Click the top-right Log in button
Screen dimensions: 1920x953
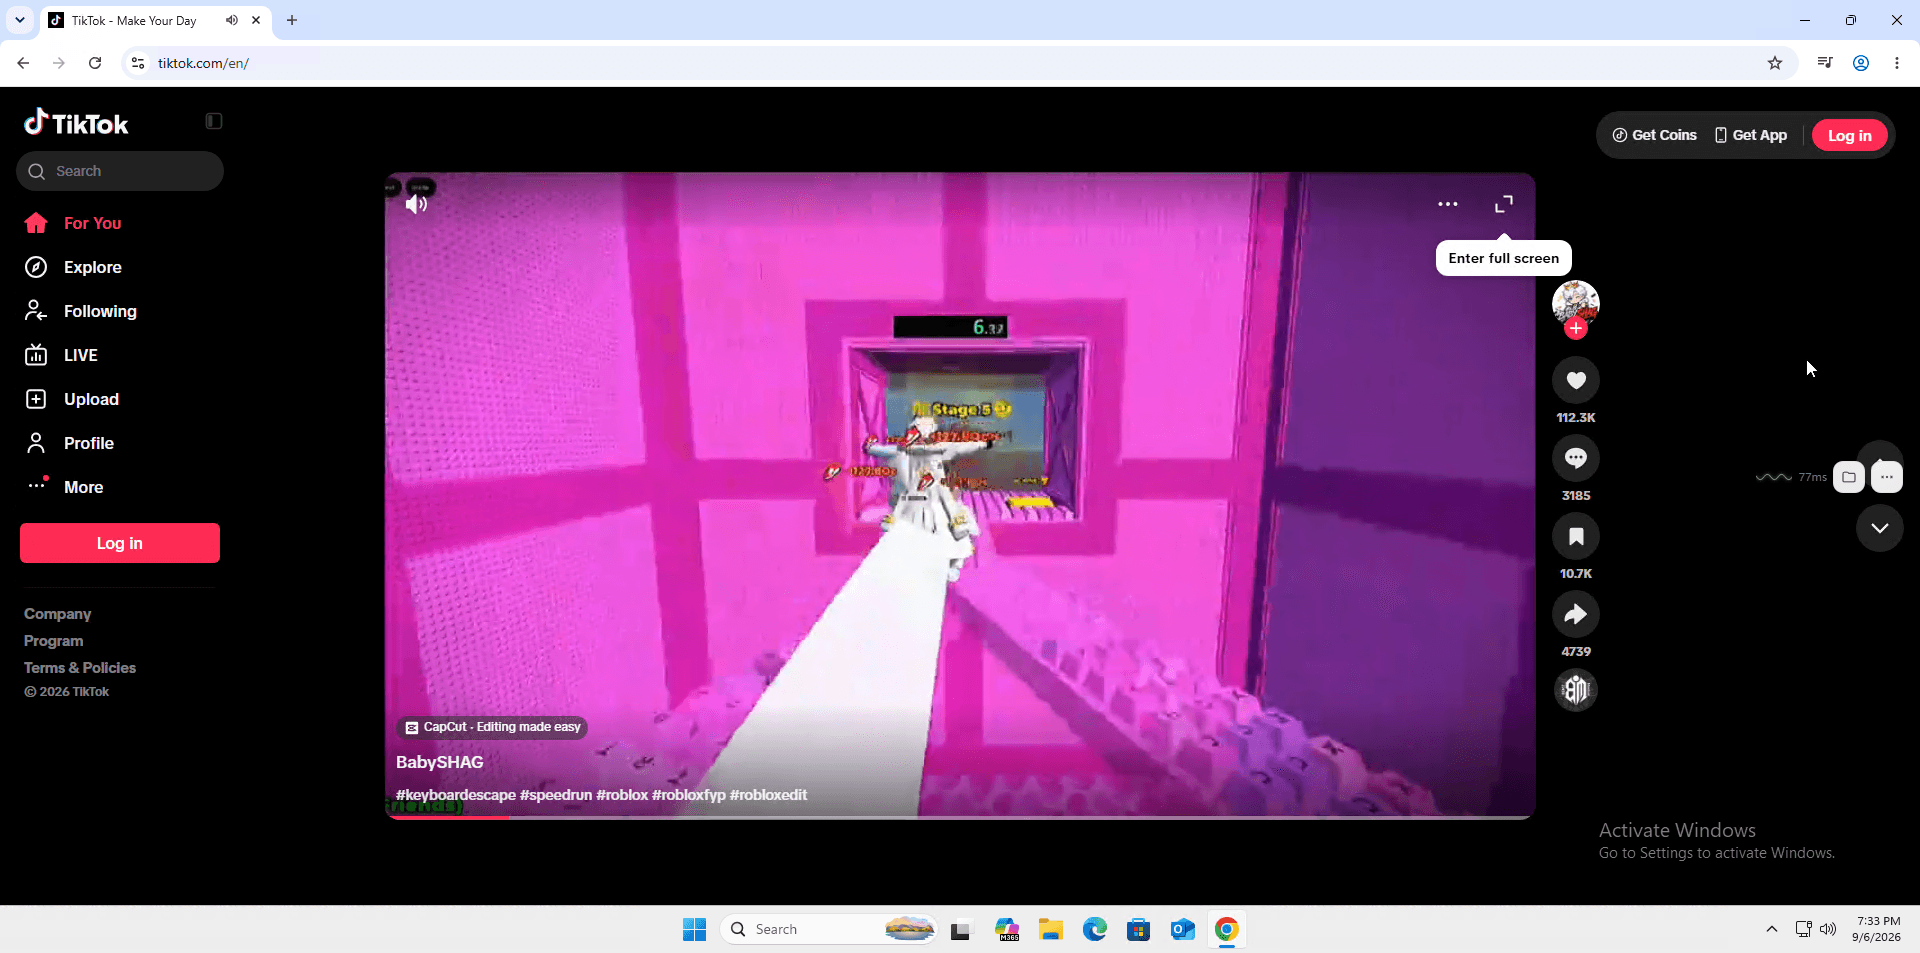[x=1849, y=135]
